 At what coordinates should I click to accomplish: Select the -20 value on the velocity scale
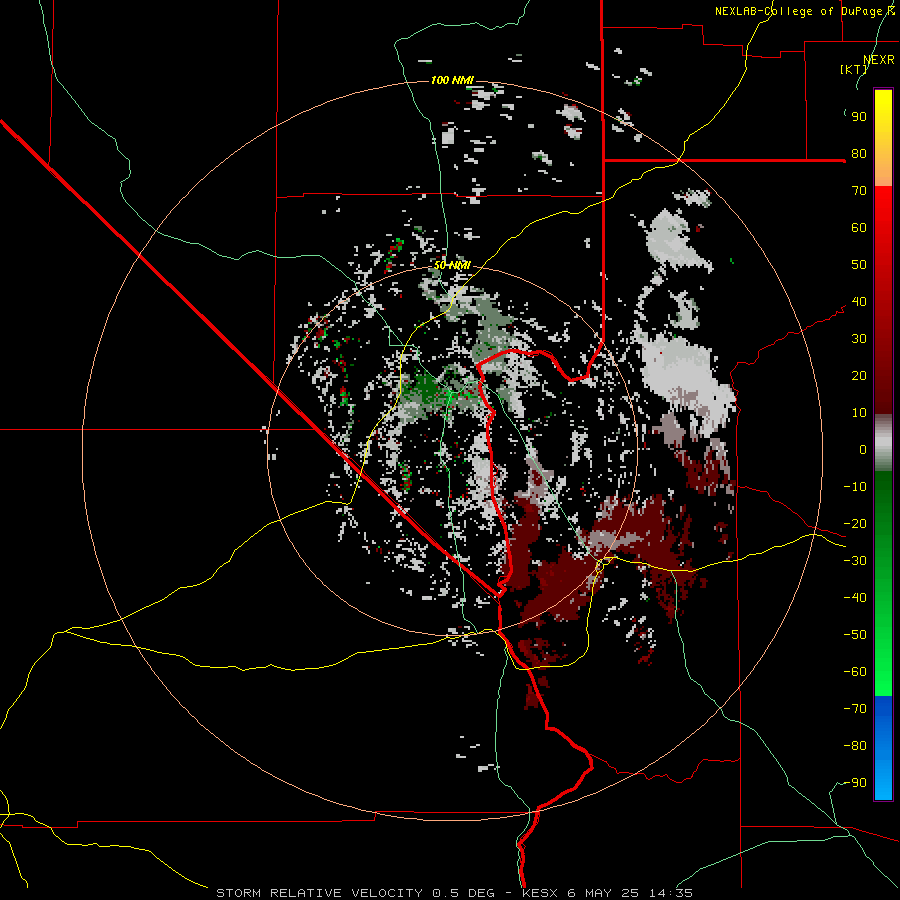855,524
